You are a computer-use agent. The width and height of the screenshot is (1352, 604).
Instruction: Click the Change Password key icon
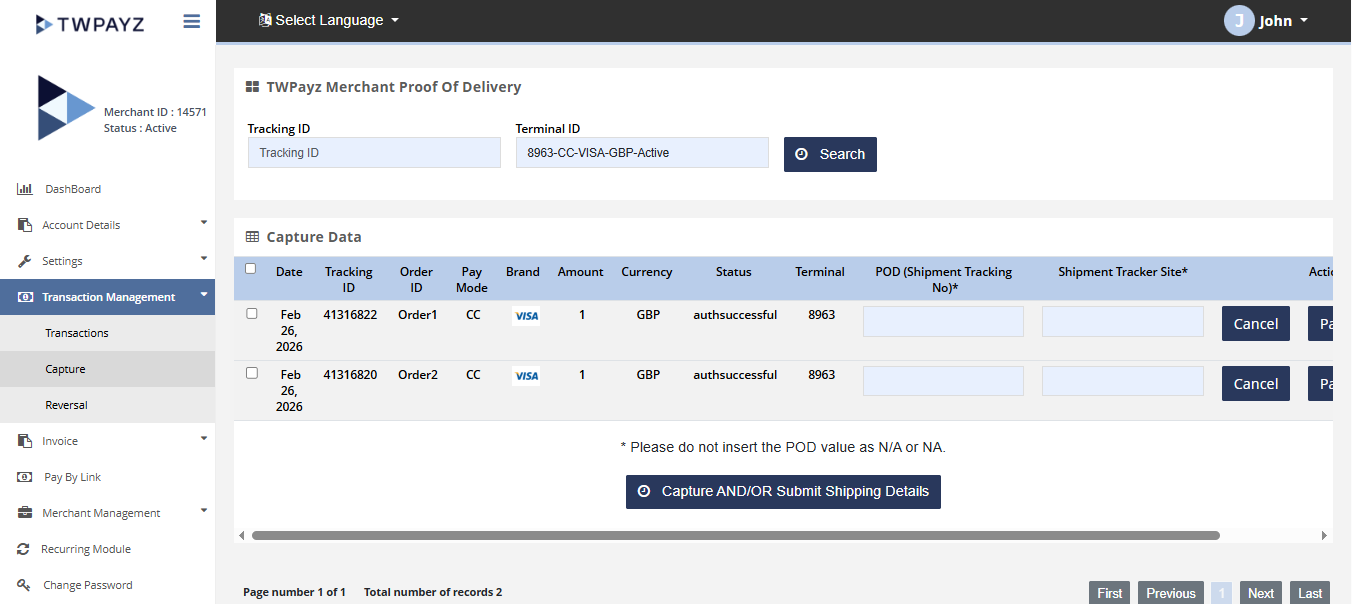point(25,585)
